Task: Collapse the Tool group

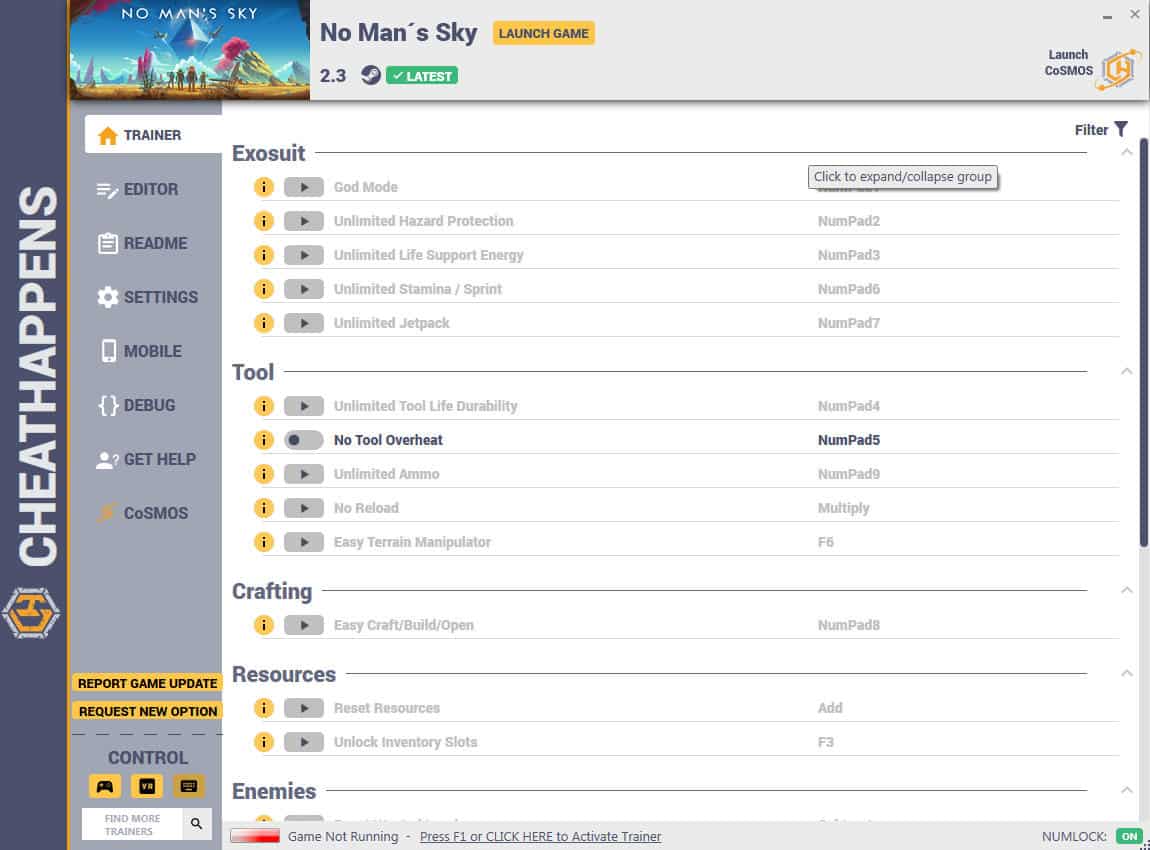Action: [1127, 371]
